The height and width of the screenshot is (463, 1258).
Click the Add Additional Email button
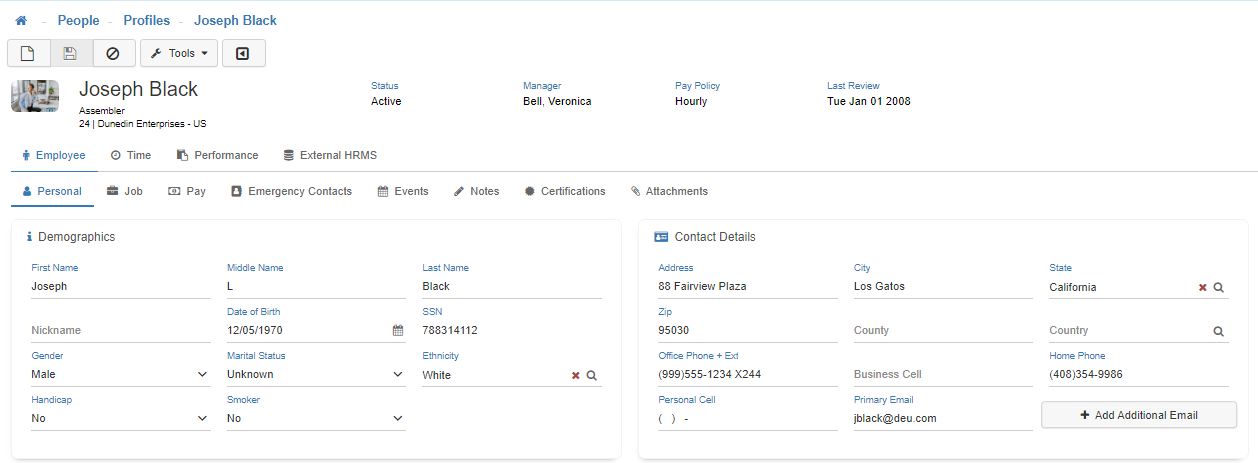1138,415
